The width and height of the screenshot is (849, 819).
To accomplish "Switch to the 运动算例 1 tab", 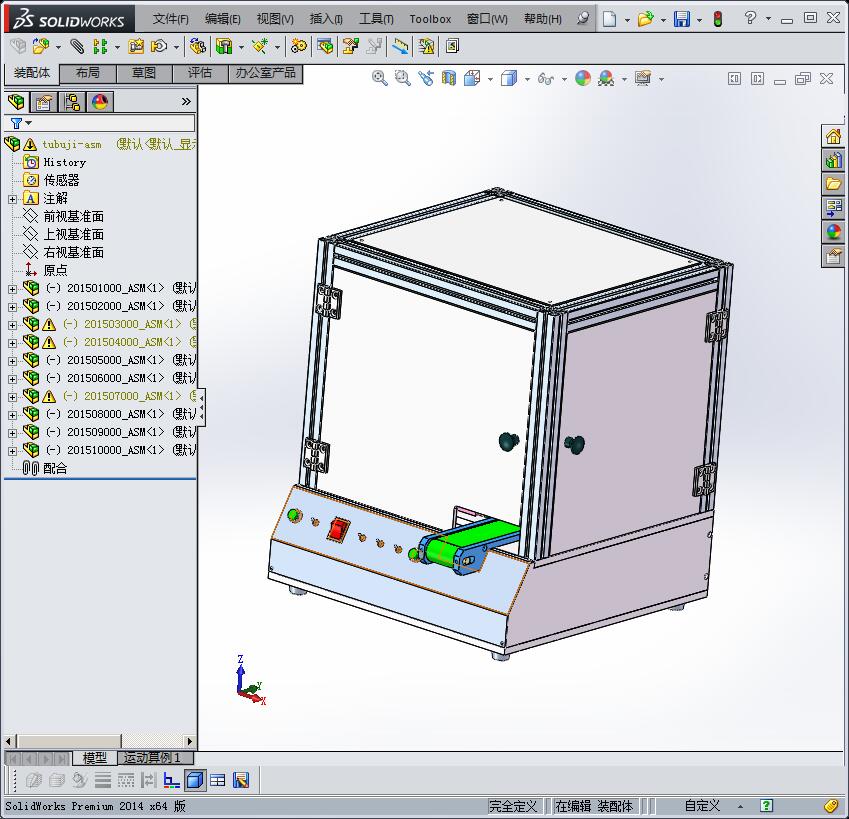I will (152, 758).
